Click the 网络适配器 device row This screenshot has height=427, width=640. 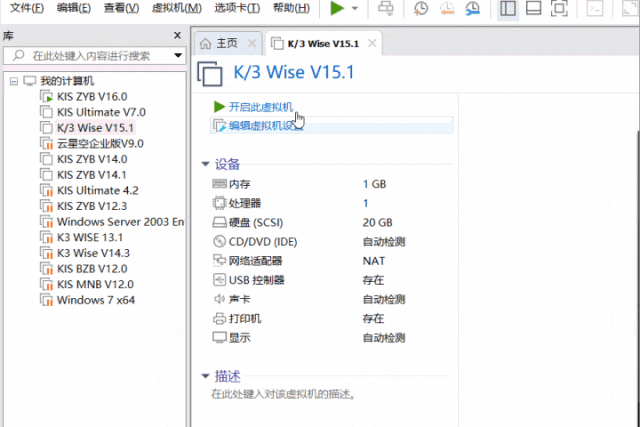(331, 261)
